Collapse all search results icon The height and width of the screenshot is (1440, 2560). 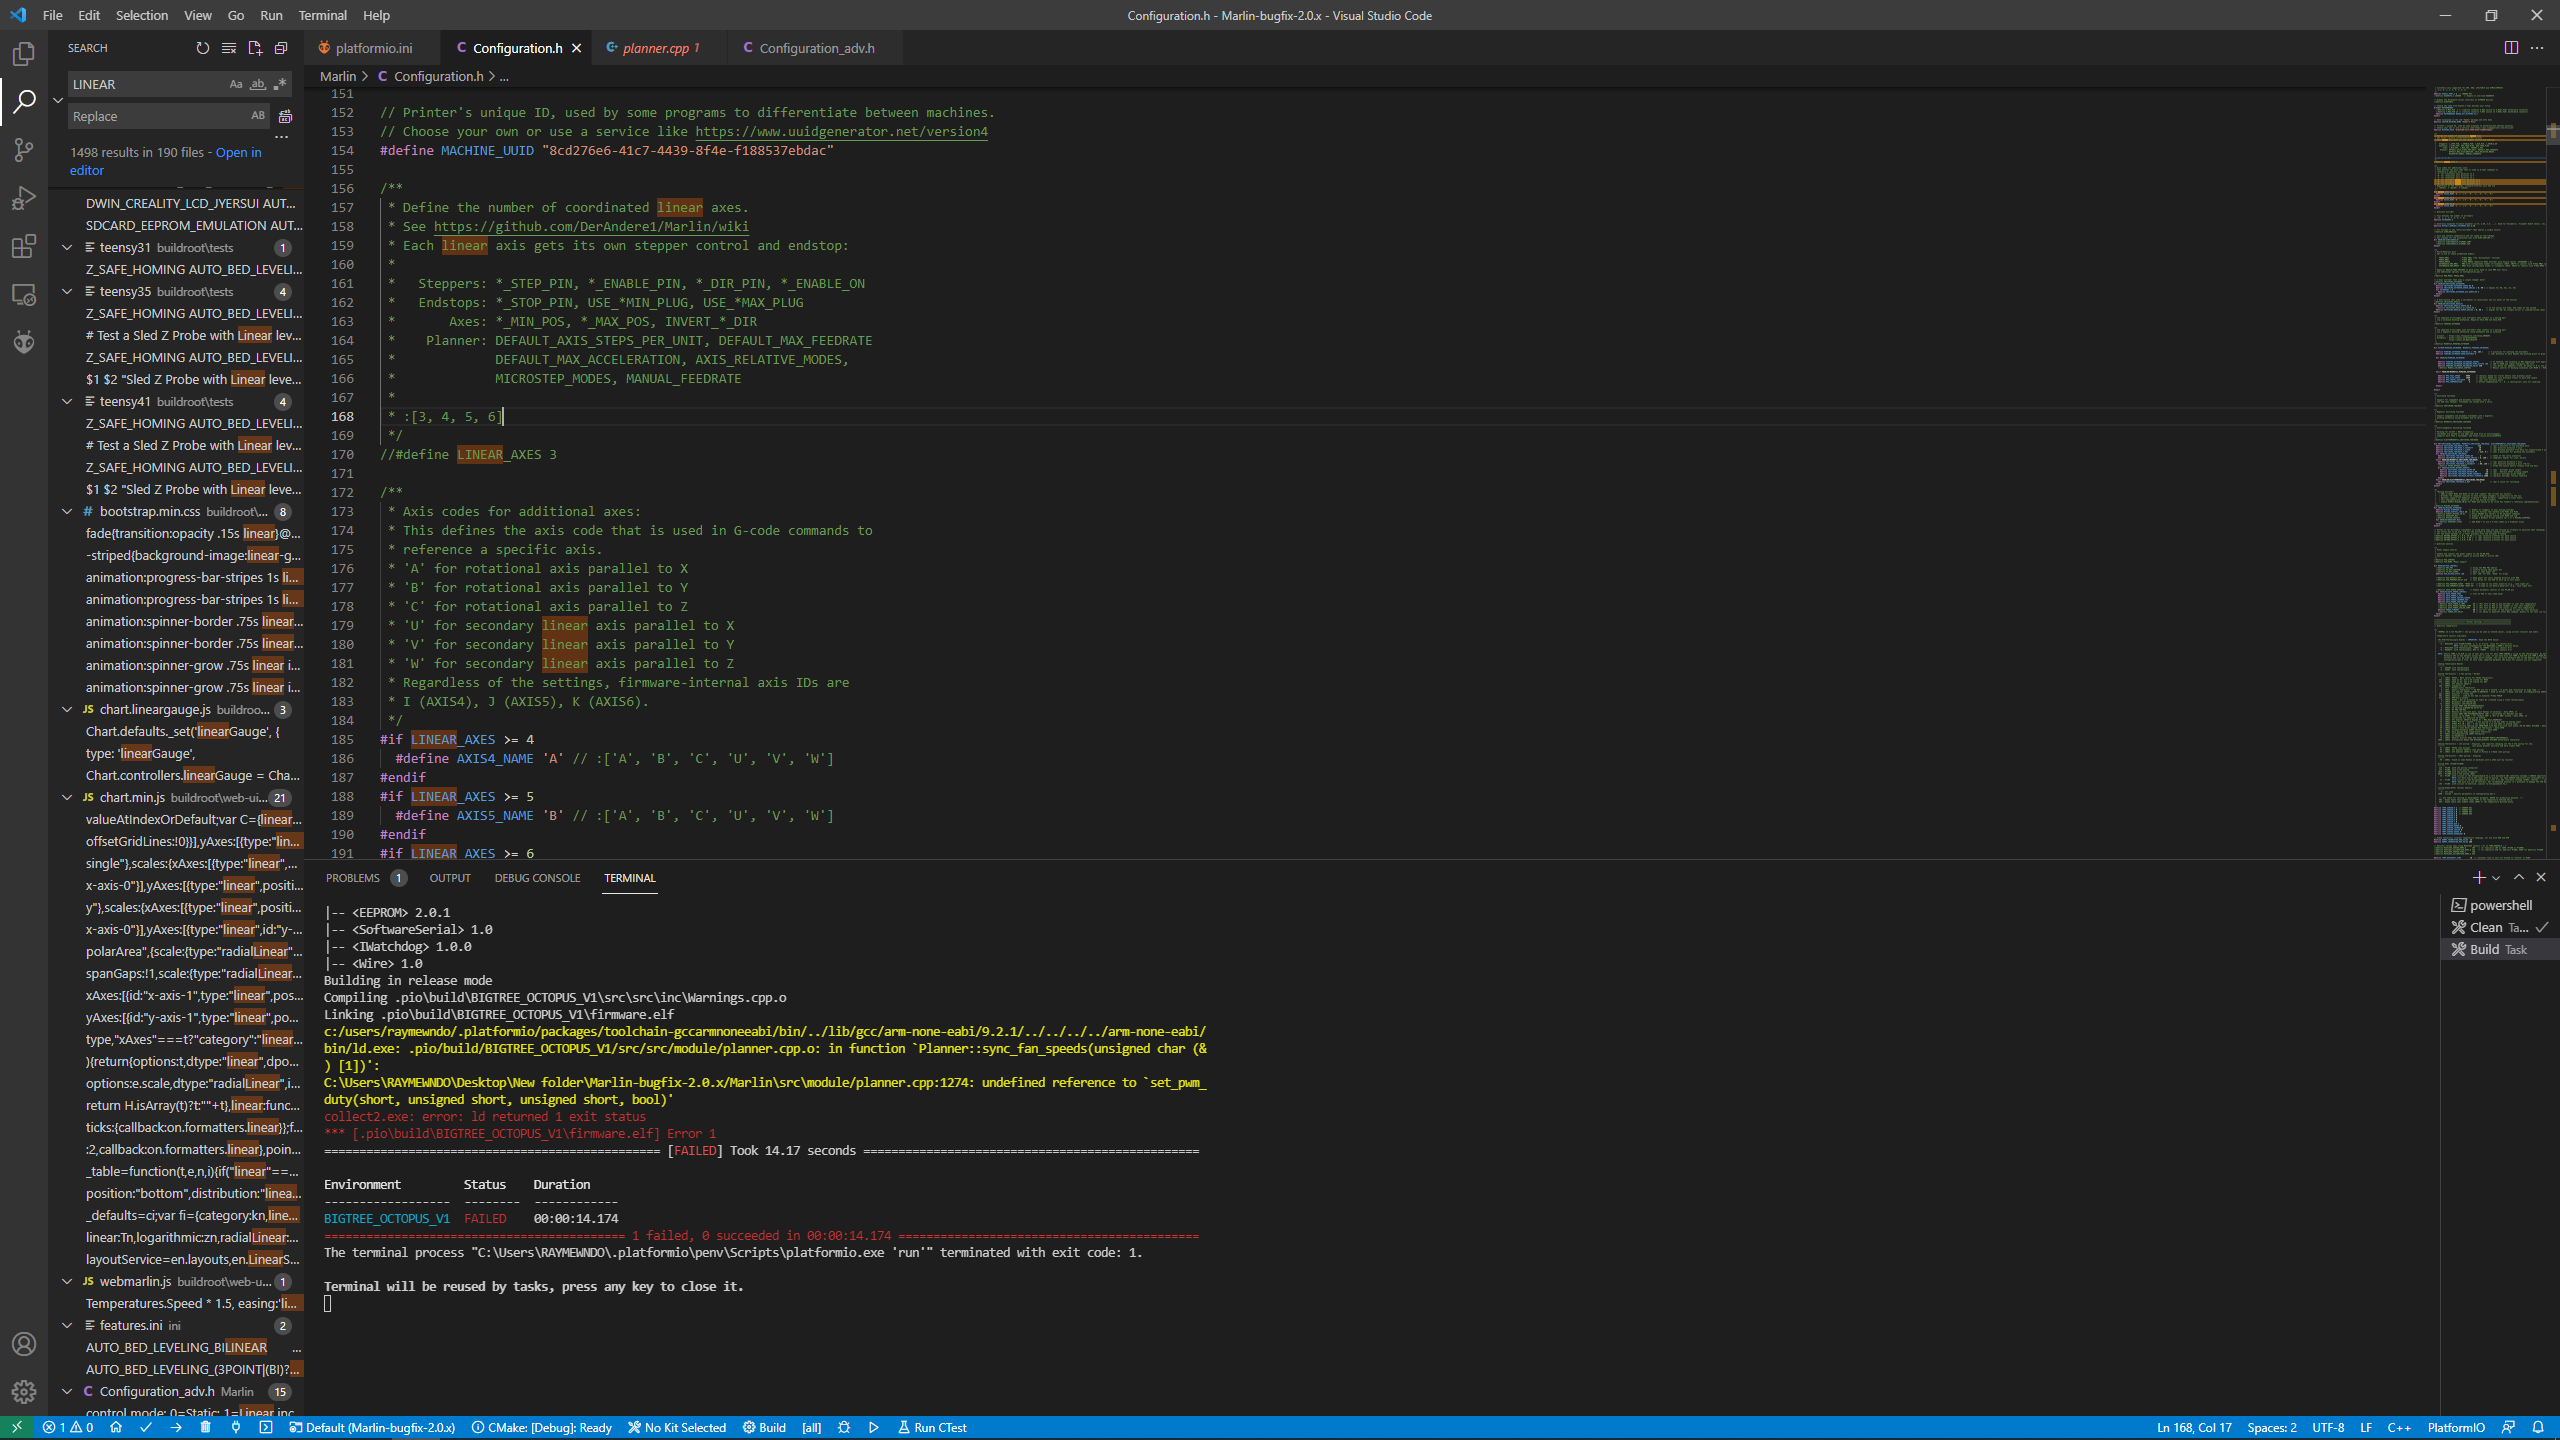pos(281,48)
